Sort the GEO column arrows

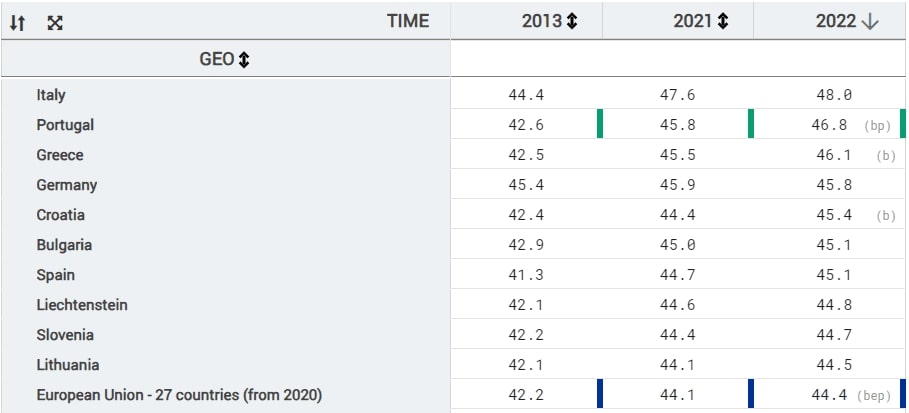coord(245,60)
